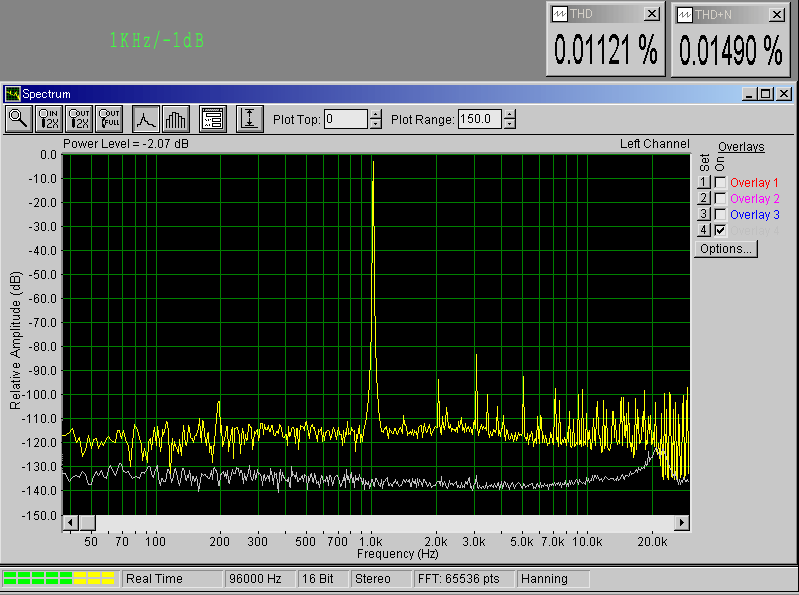This screenshot has height=595, width=799.
Task: Click the Real Time status field
Action: (171, 579)
